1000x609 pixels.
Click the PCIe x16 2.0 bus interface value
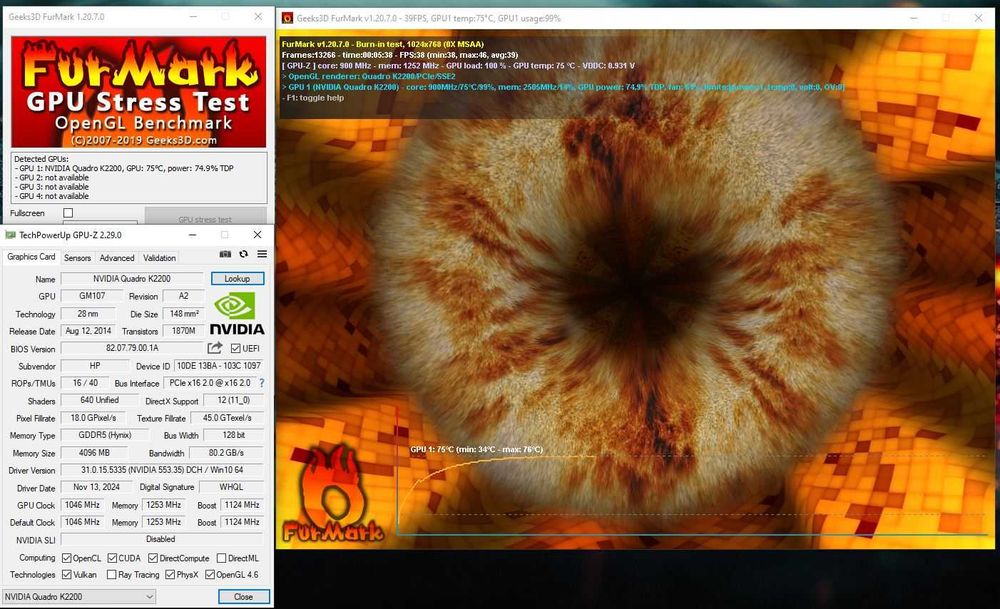[x=210, y=383]
